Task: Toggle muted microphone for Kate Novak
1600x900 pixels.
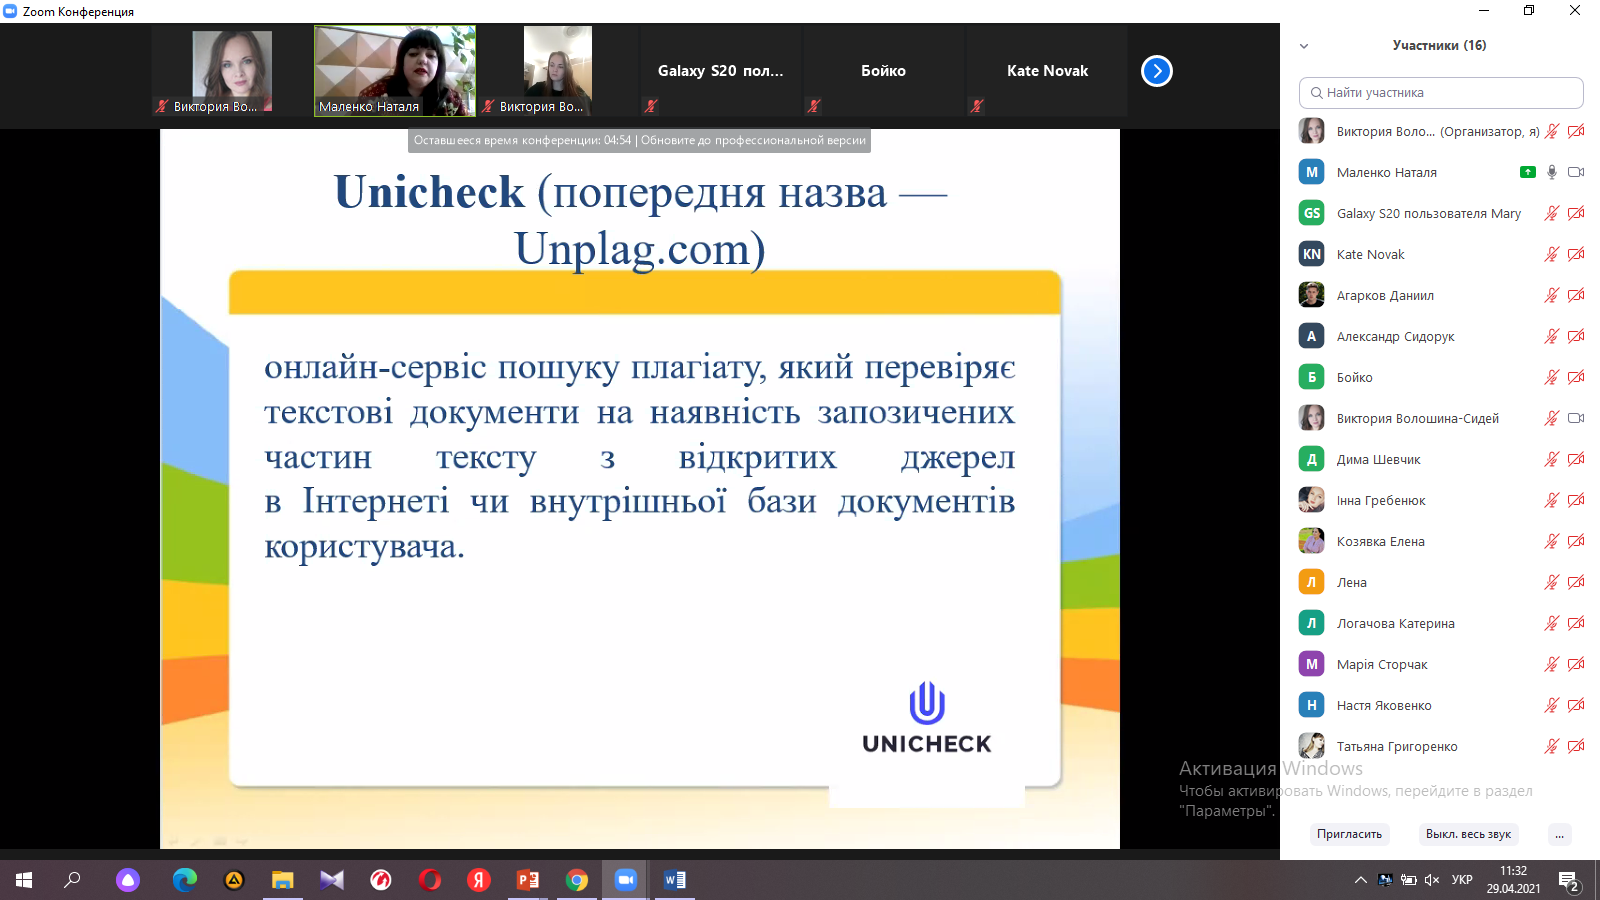Action: [1551, 254]
